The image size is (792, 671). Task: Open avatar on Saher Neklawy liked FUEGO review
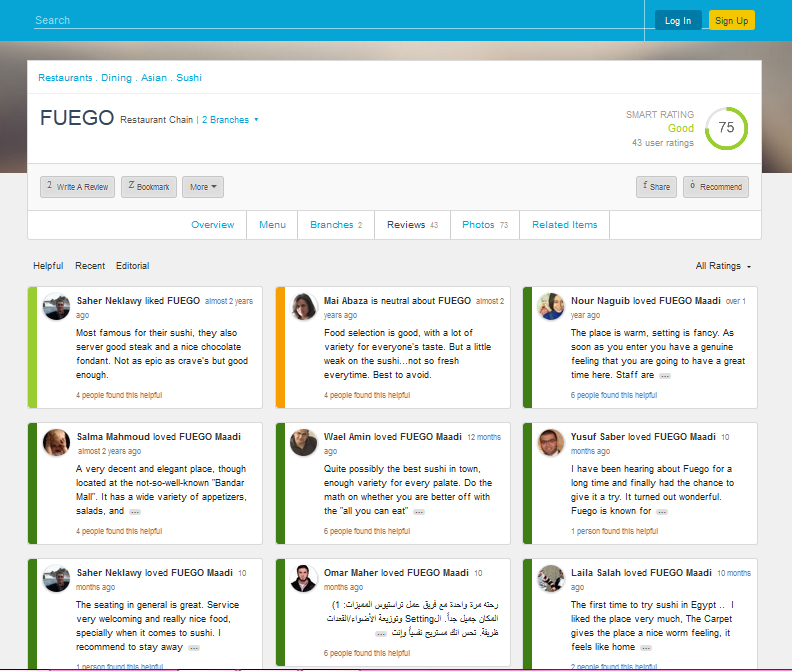[x=56, y=306]
